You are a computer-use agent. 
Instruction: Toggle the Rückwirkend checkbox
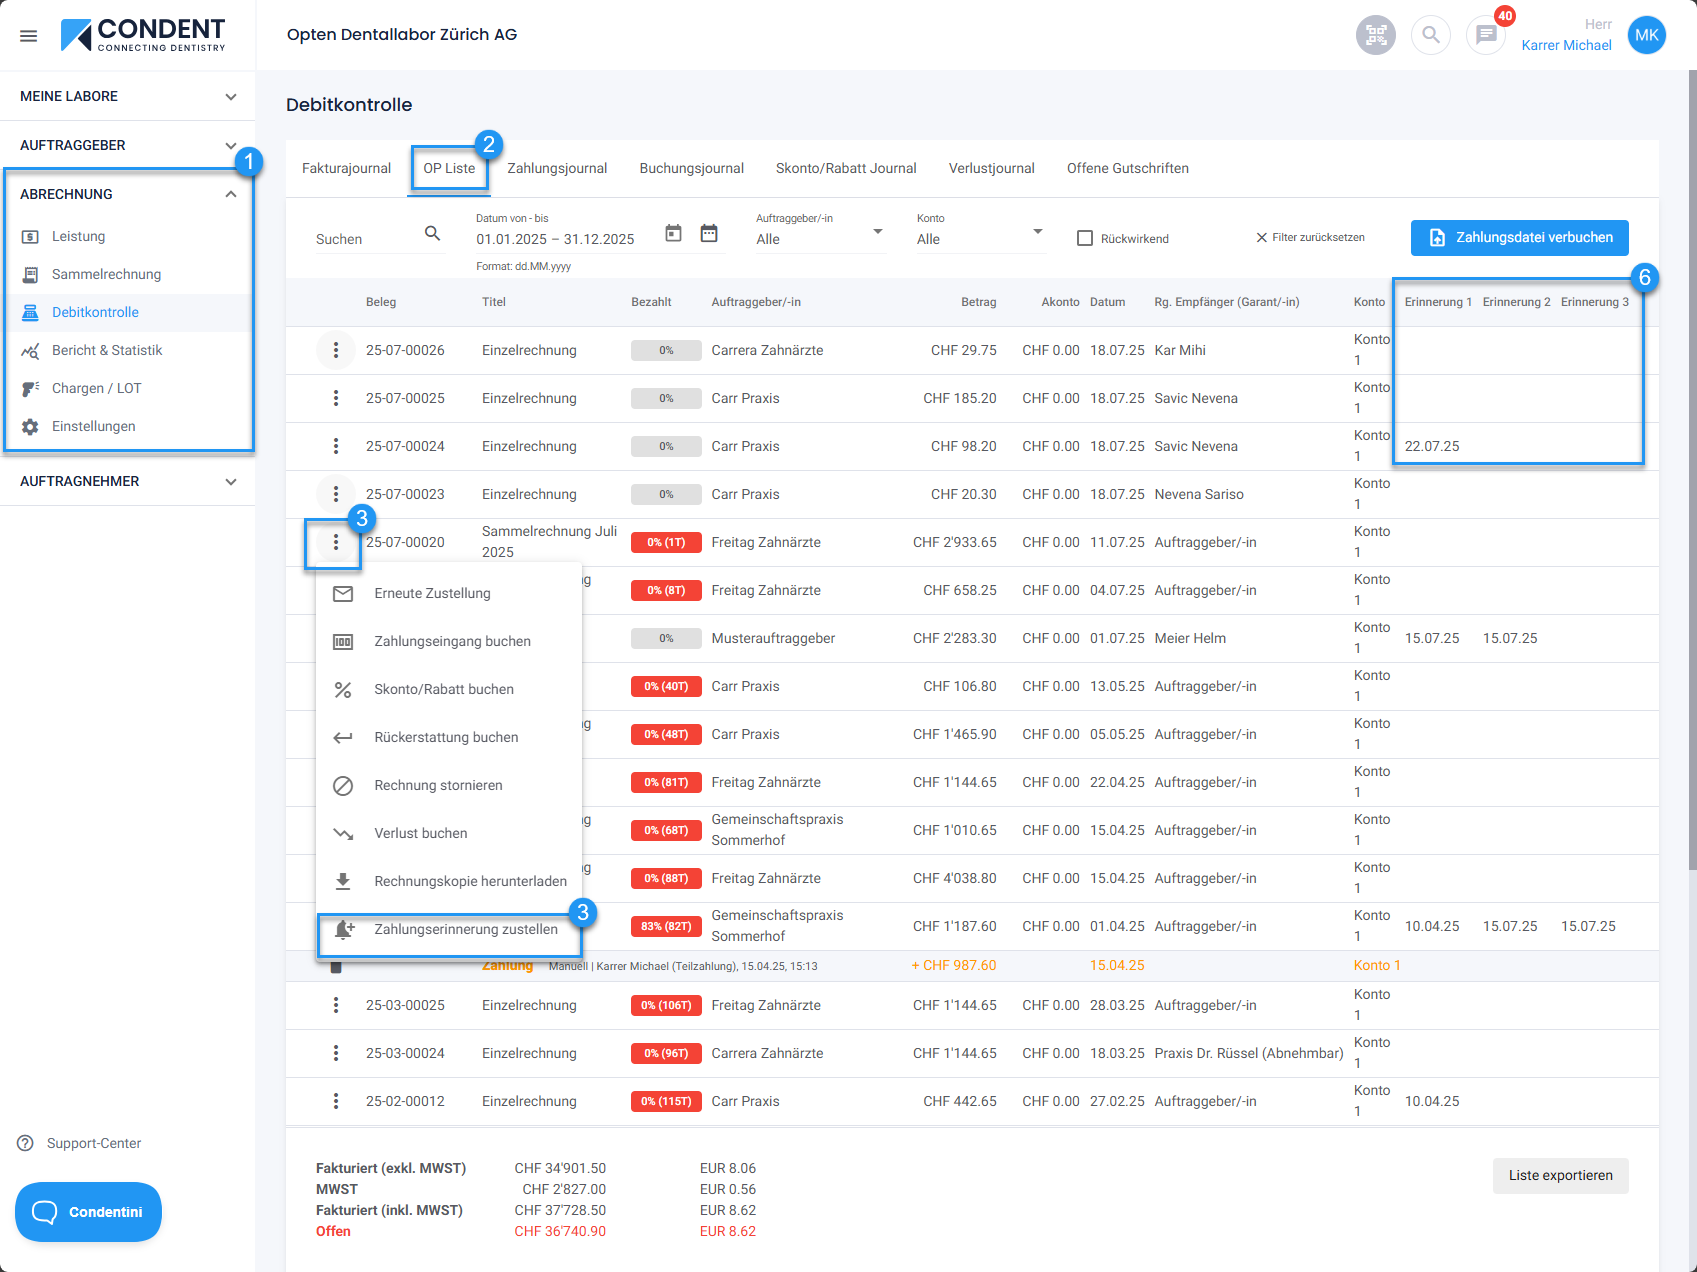click(x=1085, y=238)
